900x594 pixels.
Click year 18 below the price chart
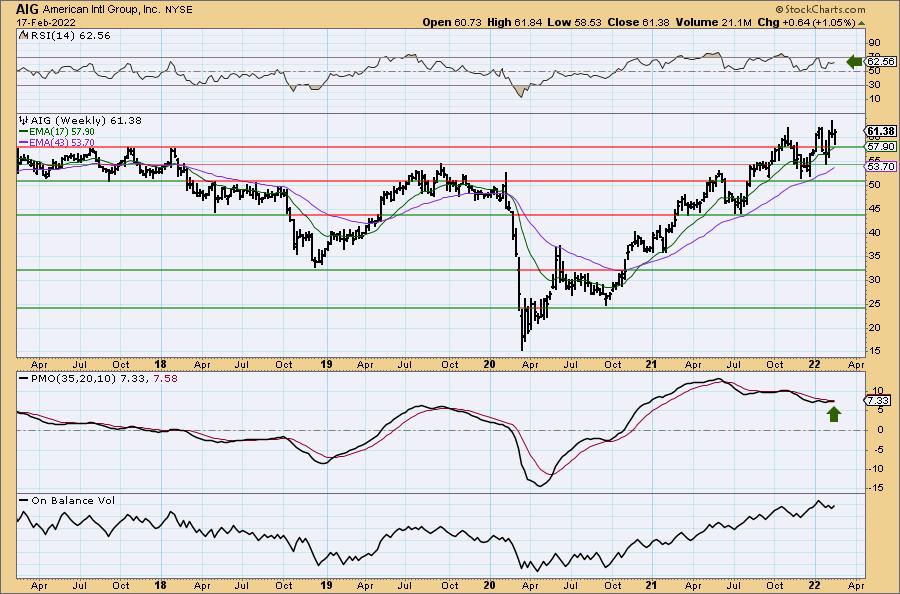coord(161,364)
